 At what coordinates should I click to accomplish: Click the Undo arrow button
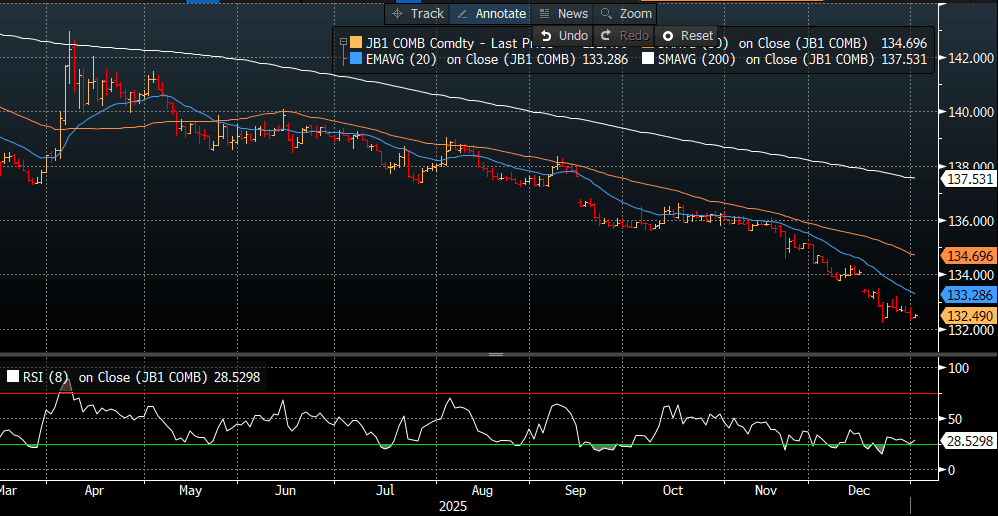[x=564, y=36]
